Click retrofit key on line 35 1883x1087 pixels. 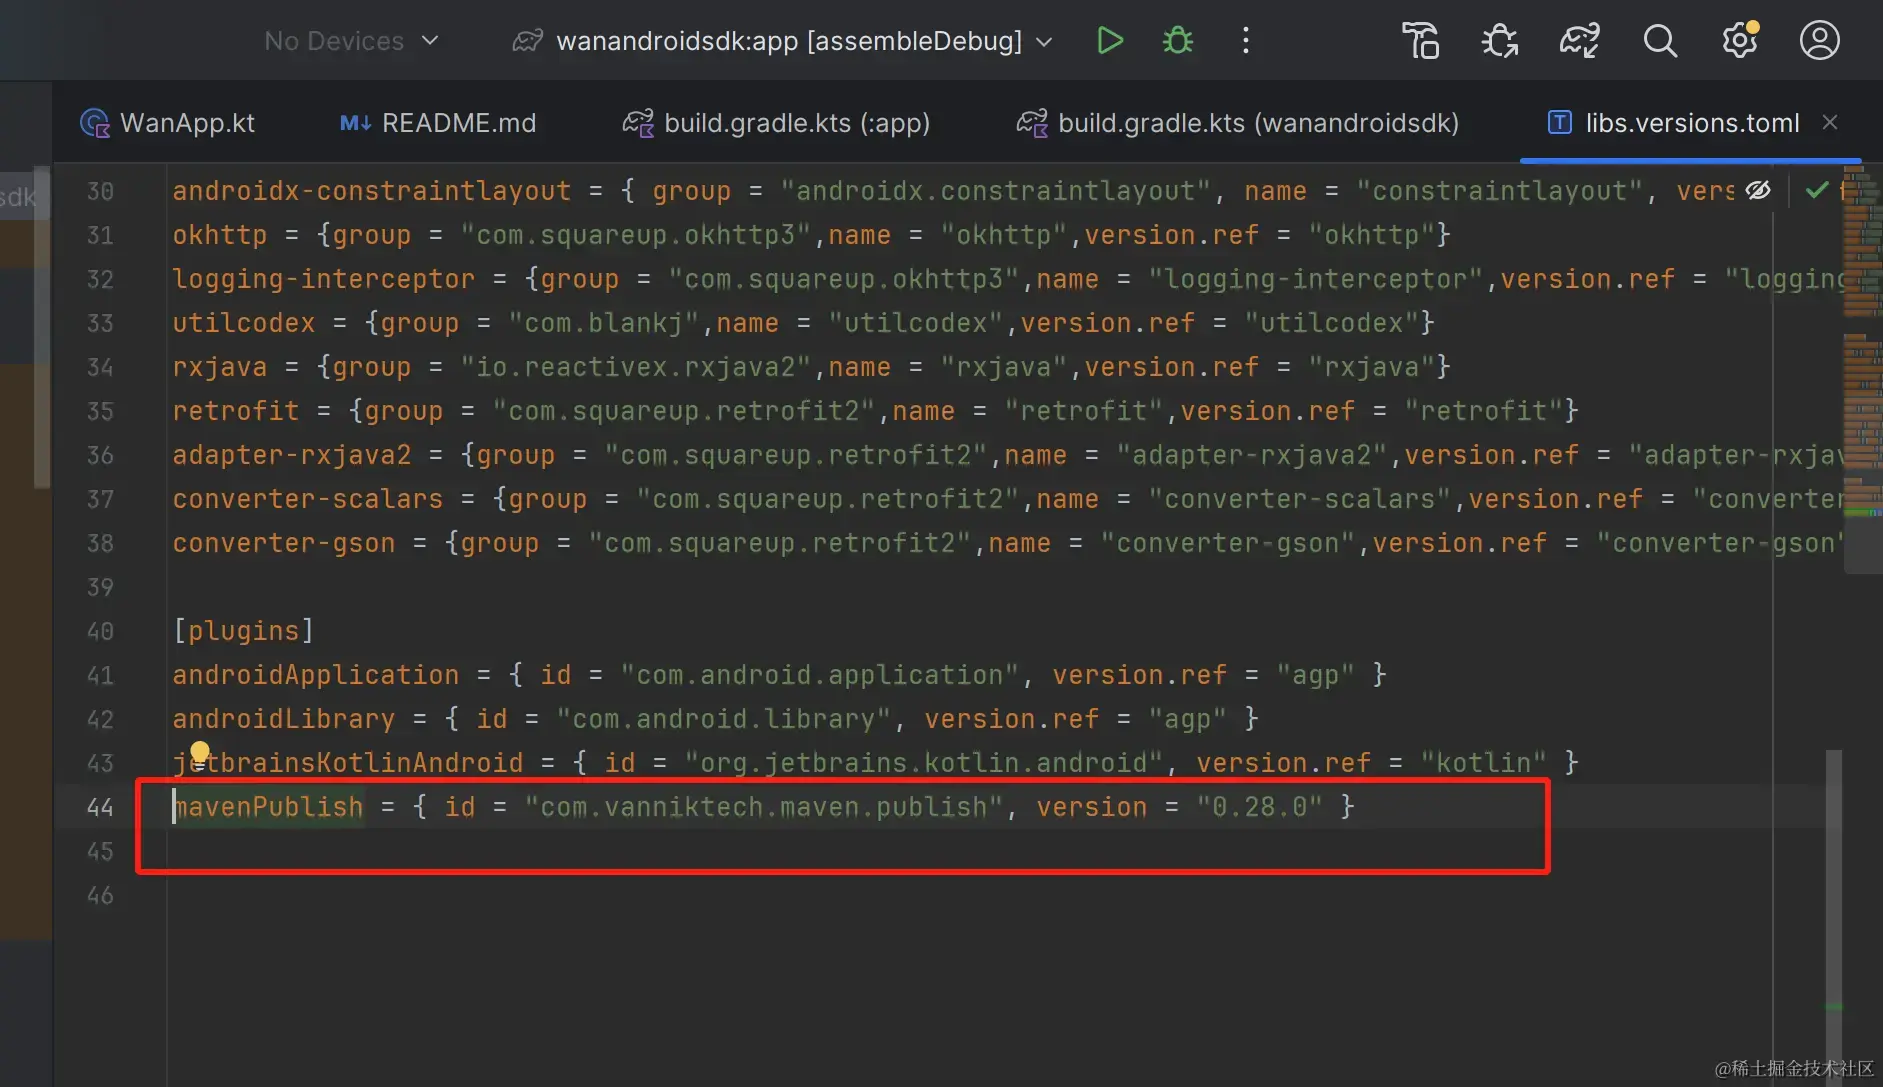pos(236,411)
